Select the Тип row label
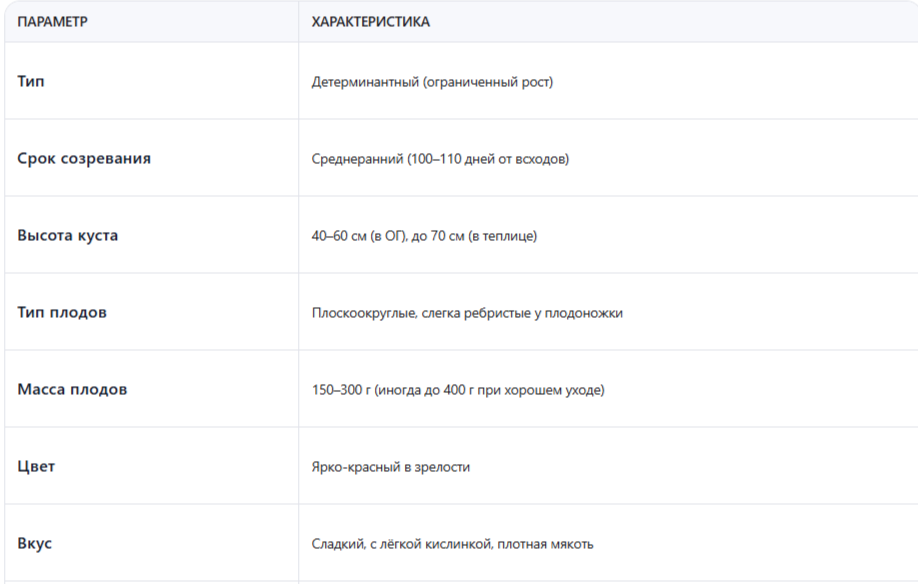 pos(31,81)
